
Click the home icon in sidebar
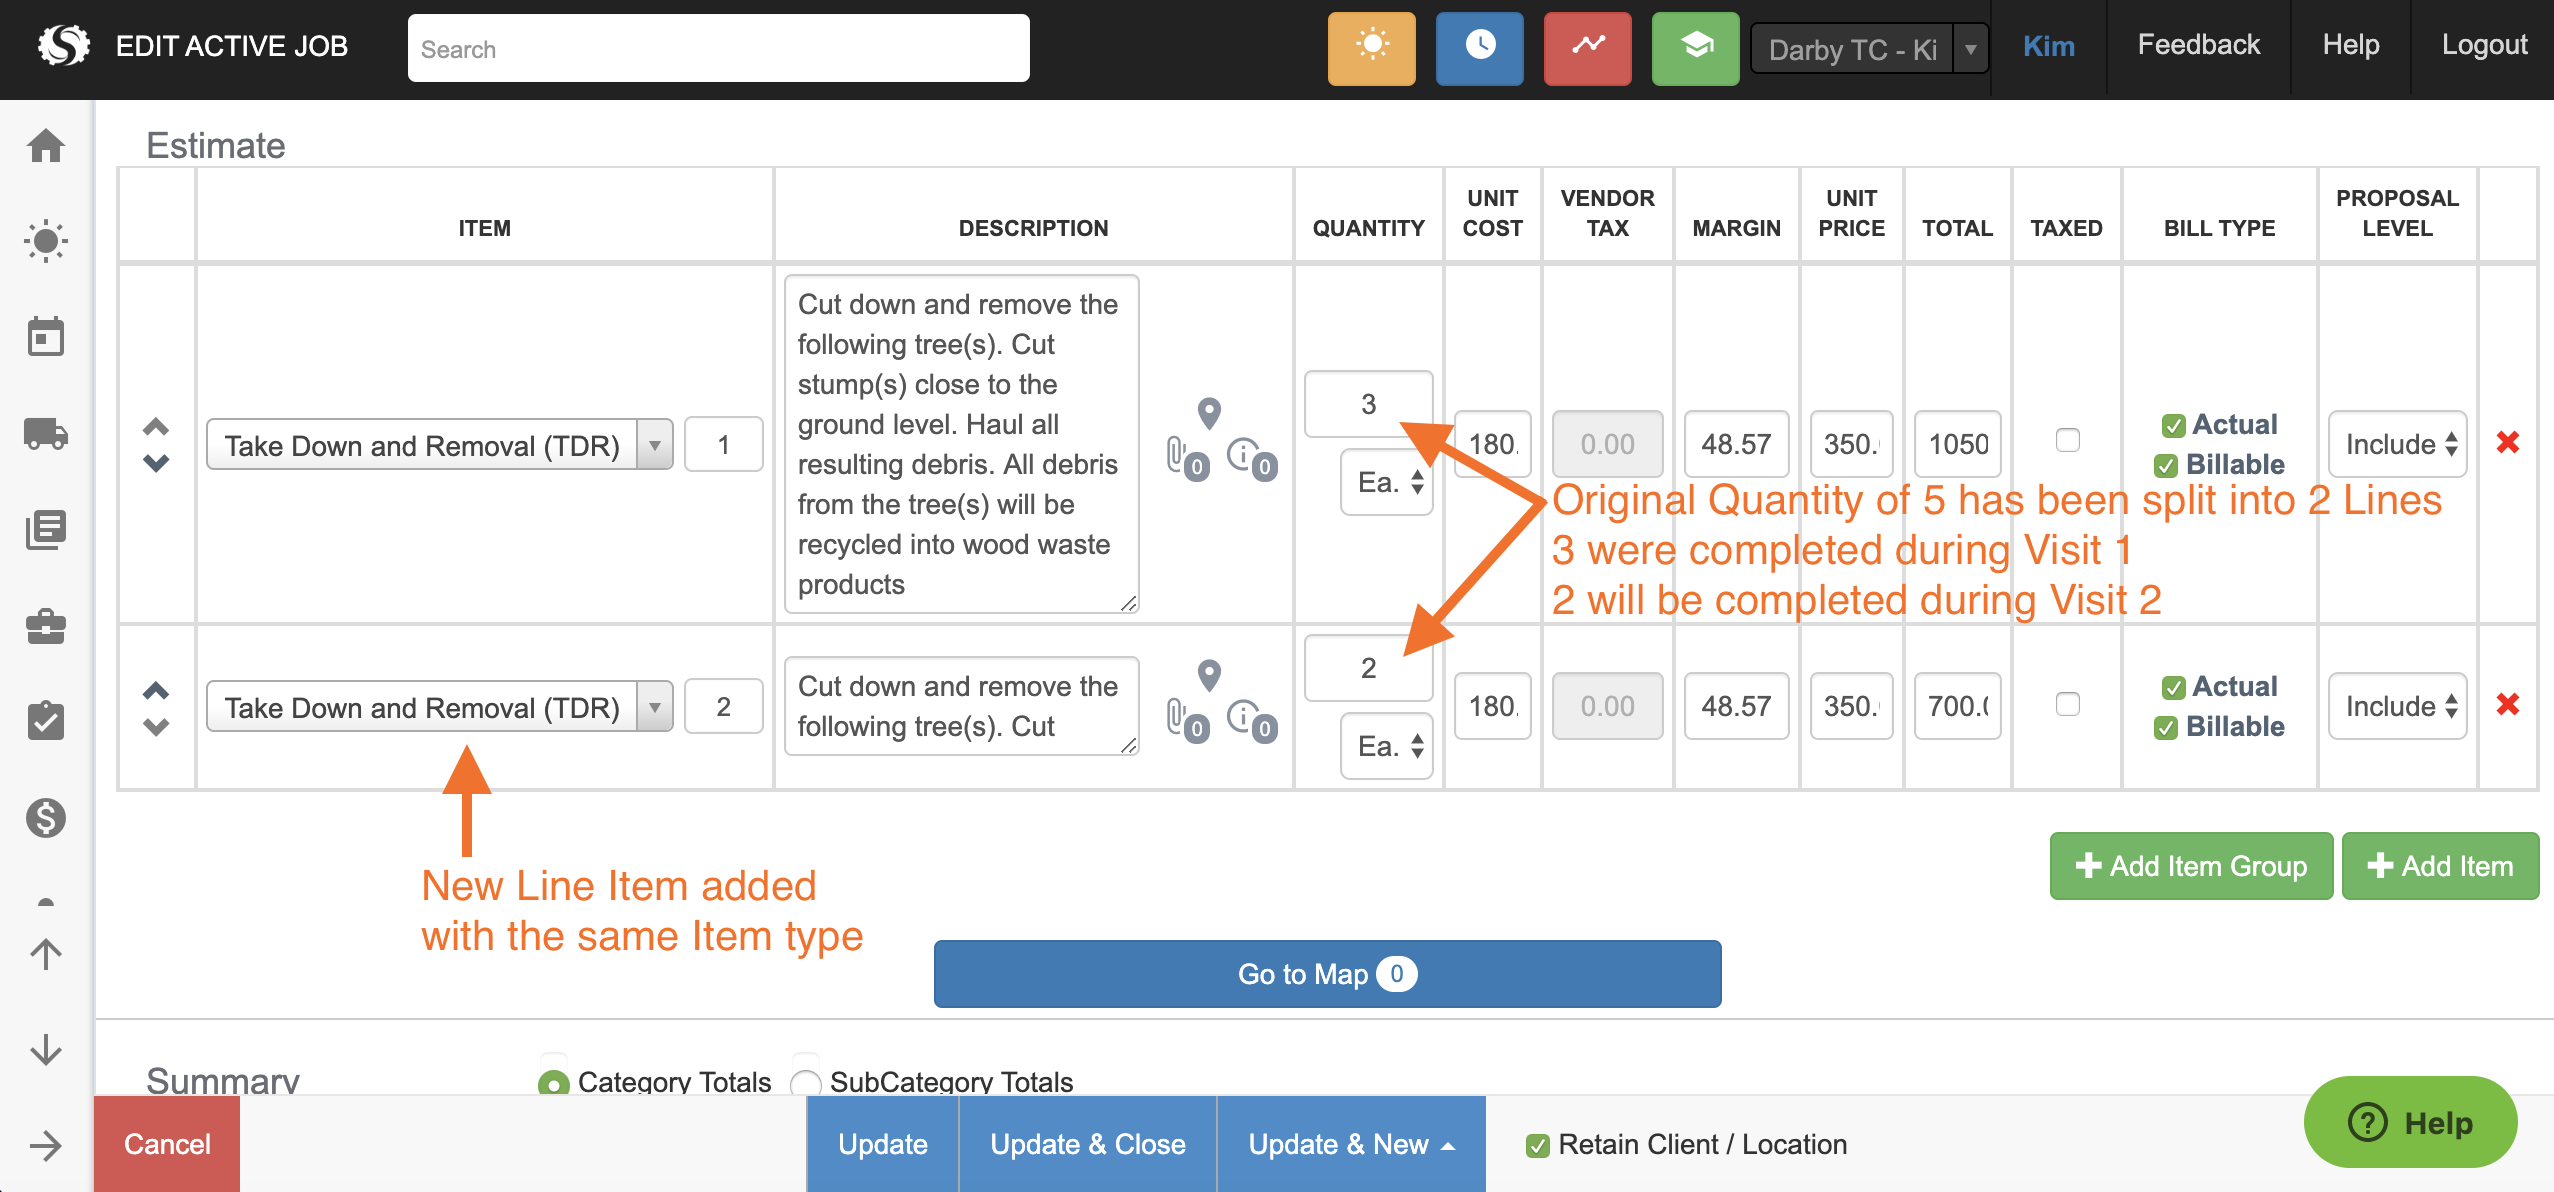point(46,146)
